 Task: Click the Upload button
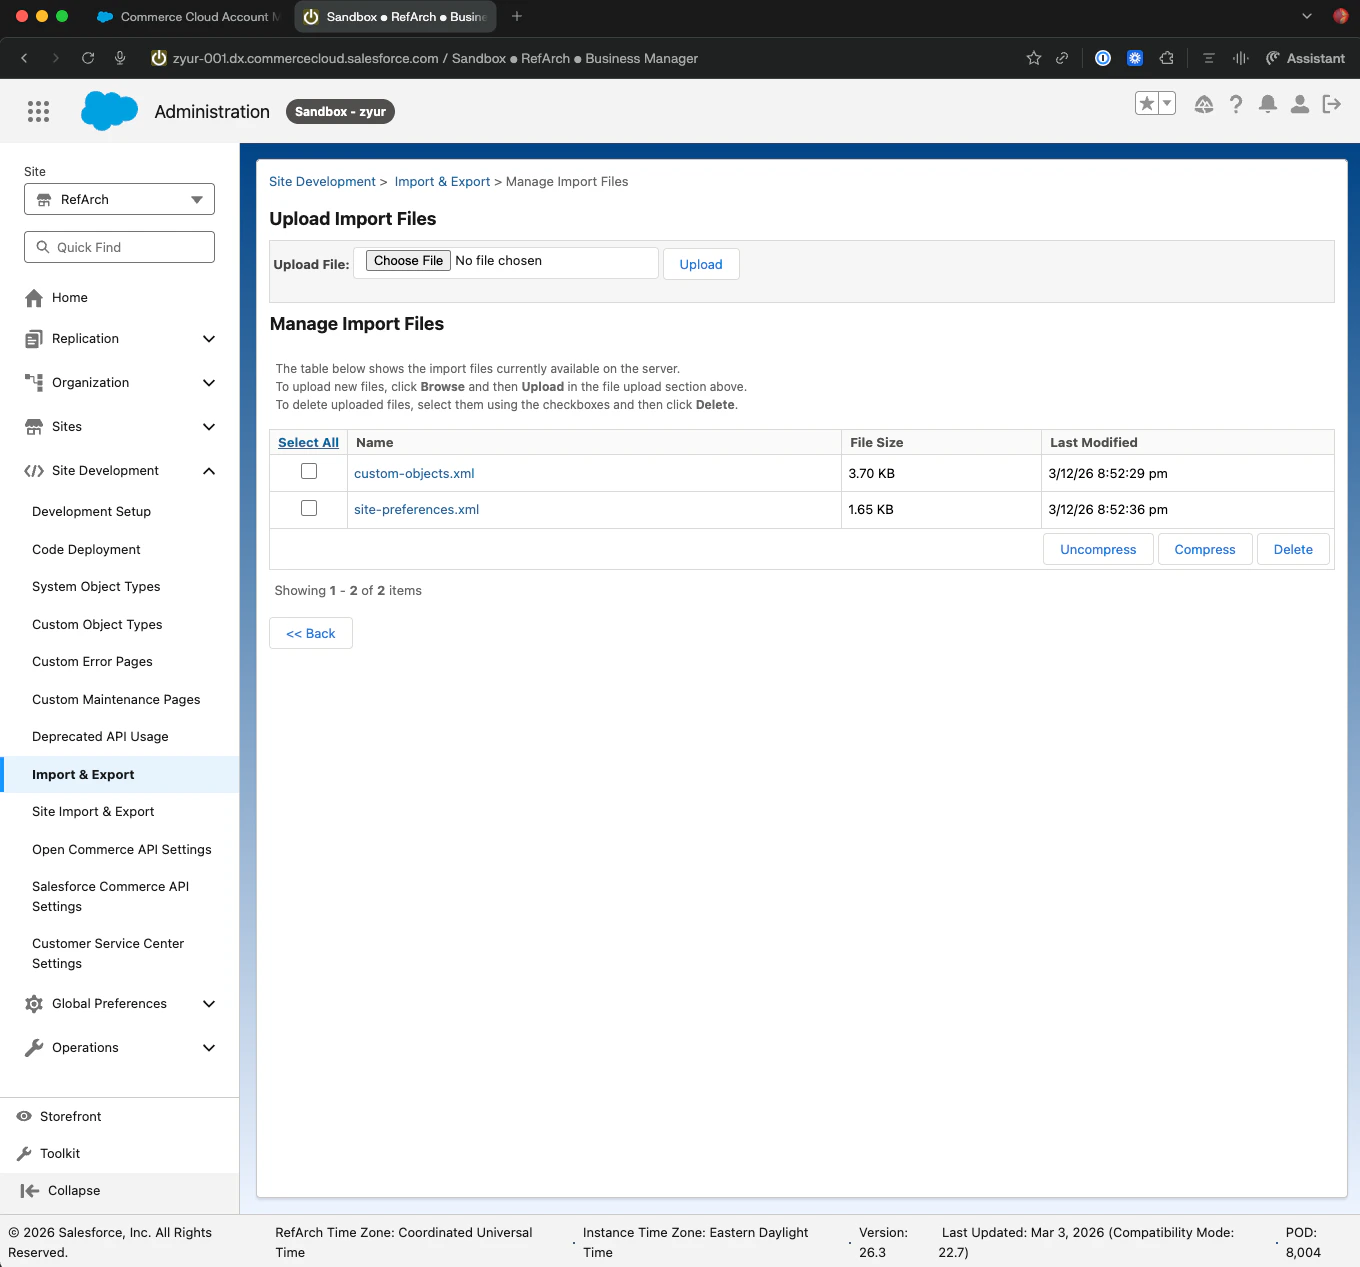pos(701,264)
